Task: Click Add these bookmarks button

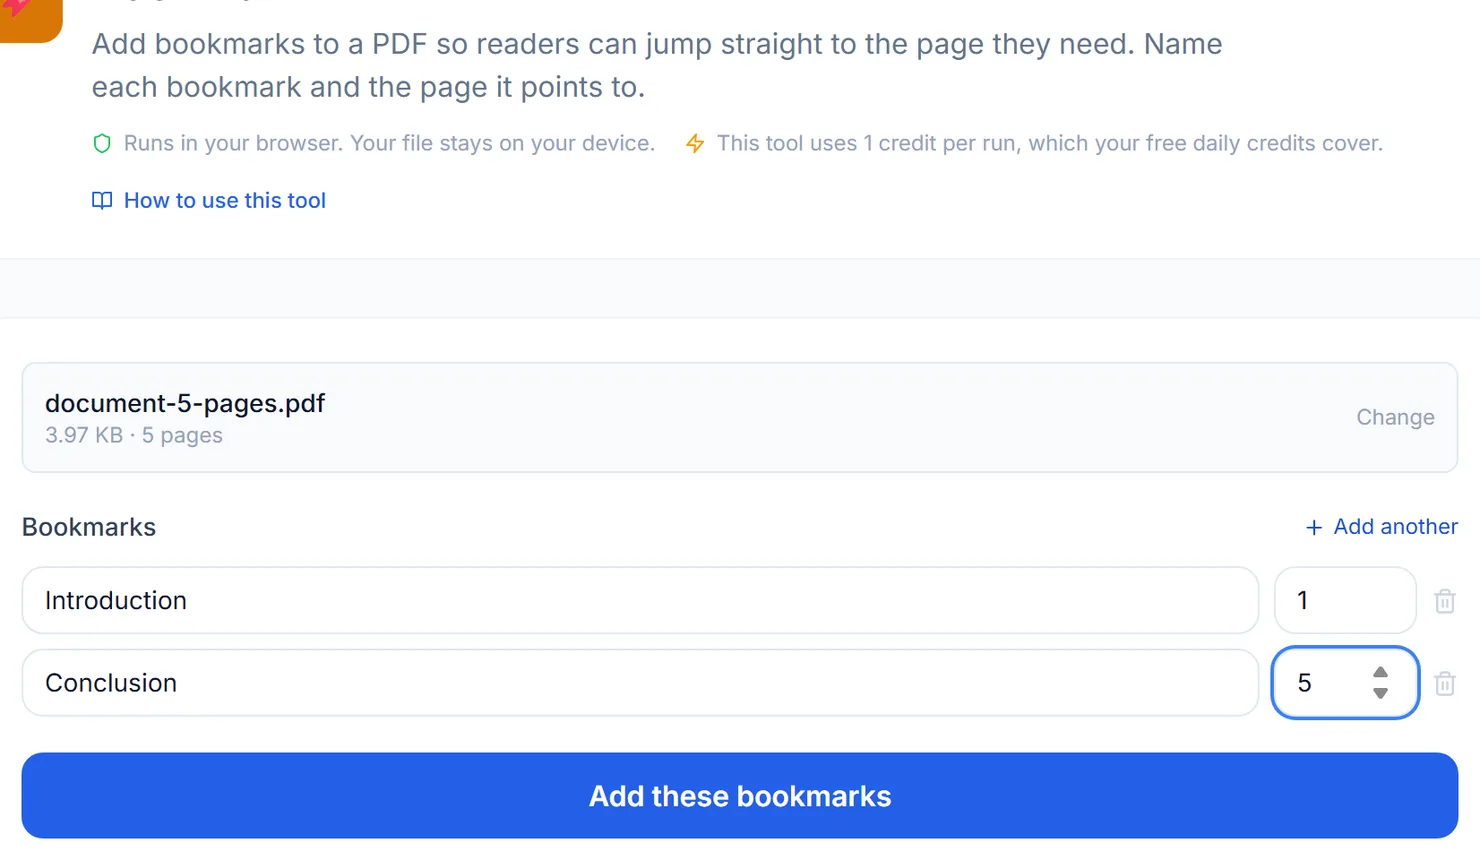Action: click(740, 796)
